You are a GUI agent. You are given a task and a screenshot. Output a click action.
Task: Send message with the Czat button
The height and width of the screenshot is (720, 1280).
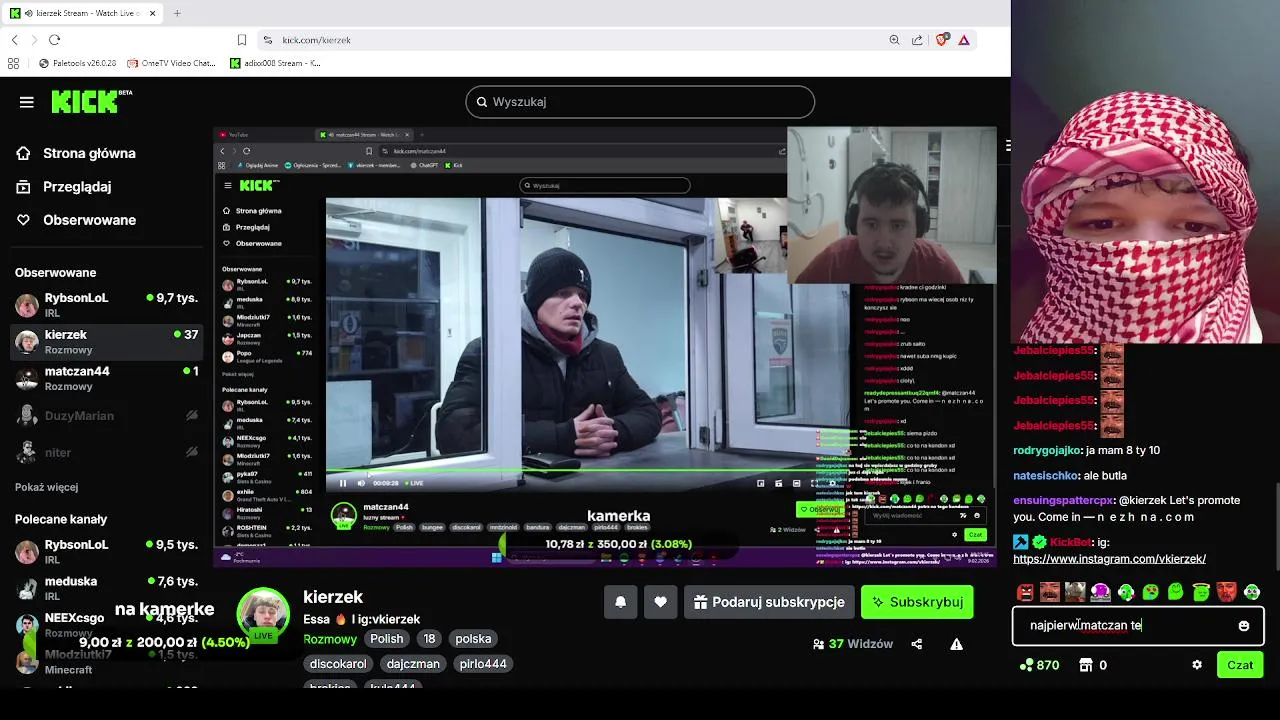[1240, 665]
